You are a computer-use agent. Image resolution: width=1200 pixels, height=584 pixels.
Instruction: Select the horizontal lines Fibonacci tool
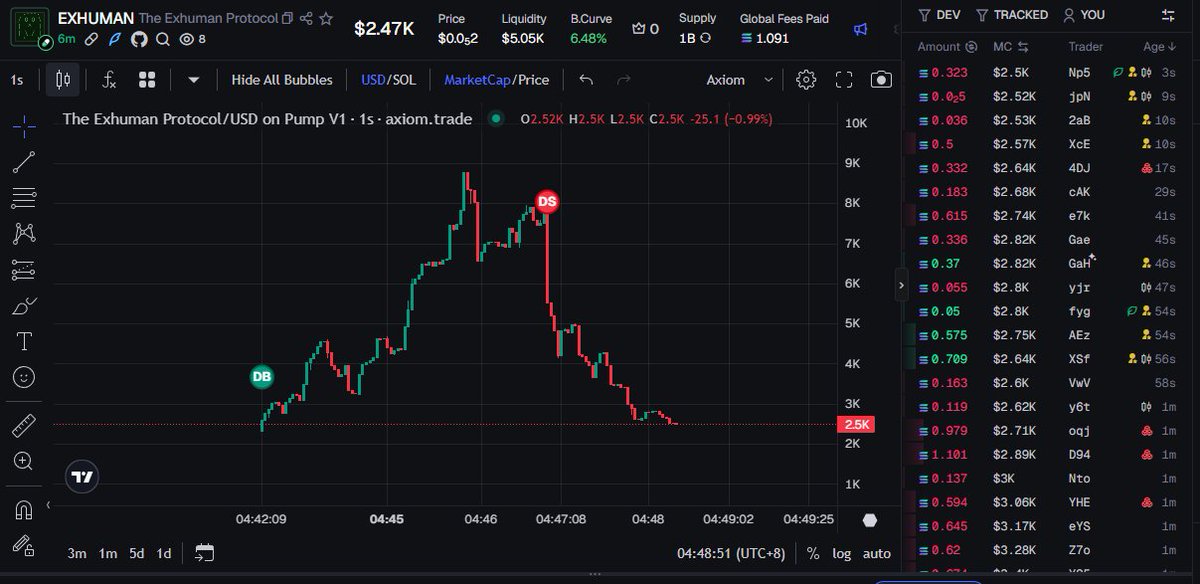(x=25, y=197)
